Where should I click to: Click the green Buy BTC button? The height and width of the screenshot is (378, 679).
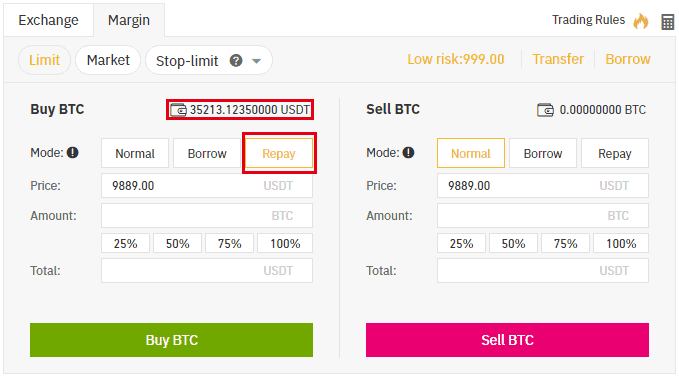(x=171, y=340)
